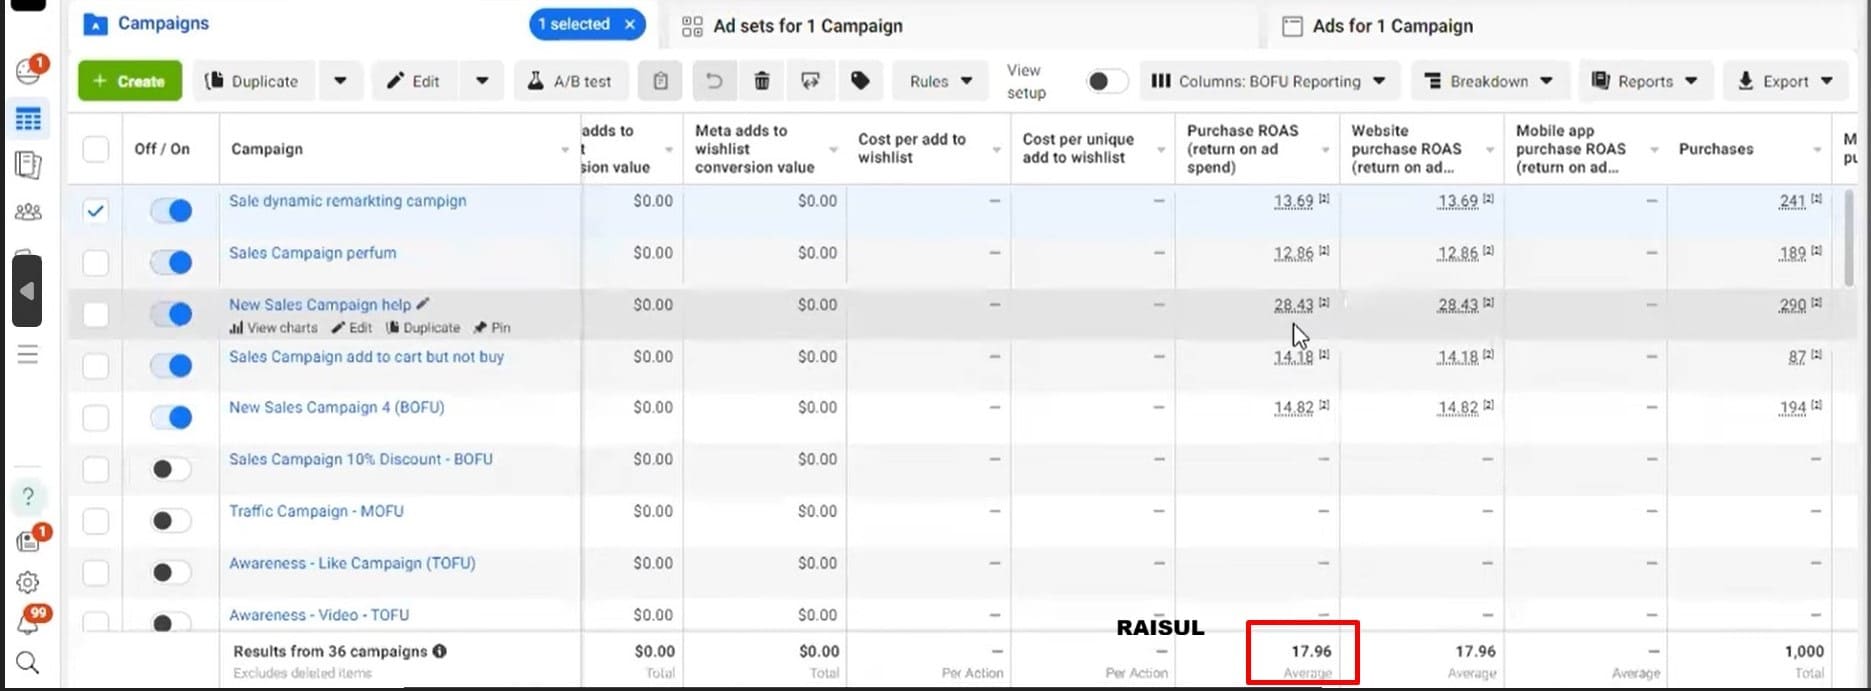Open the search magnifier in left sidebar

(28, 663)
